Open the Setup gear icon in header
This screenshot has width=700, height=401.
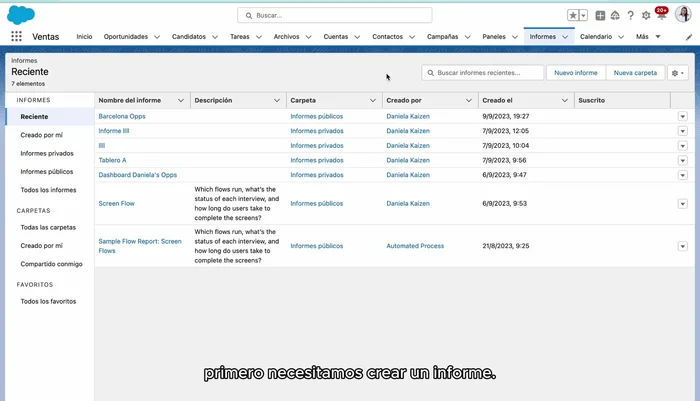coord(645,16)
